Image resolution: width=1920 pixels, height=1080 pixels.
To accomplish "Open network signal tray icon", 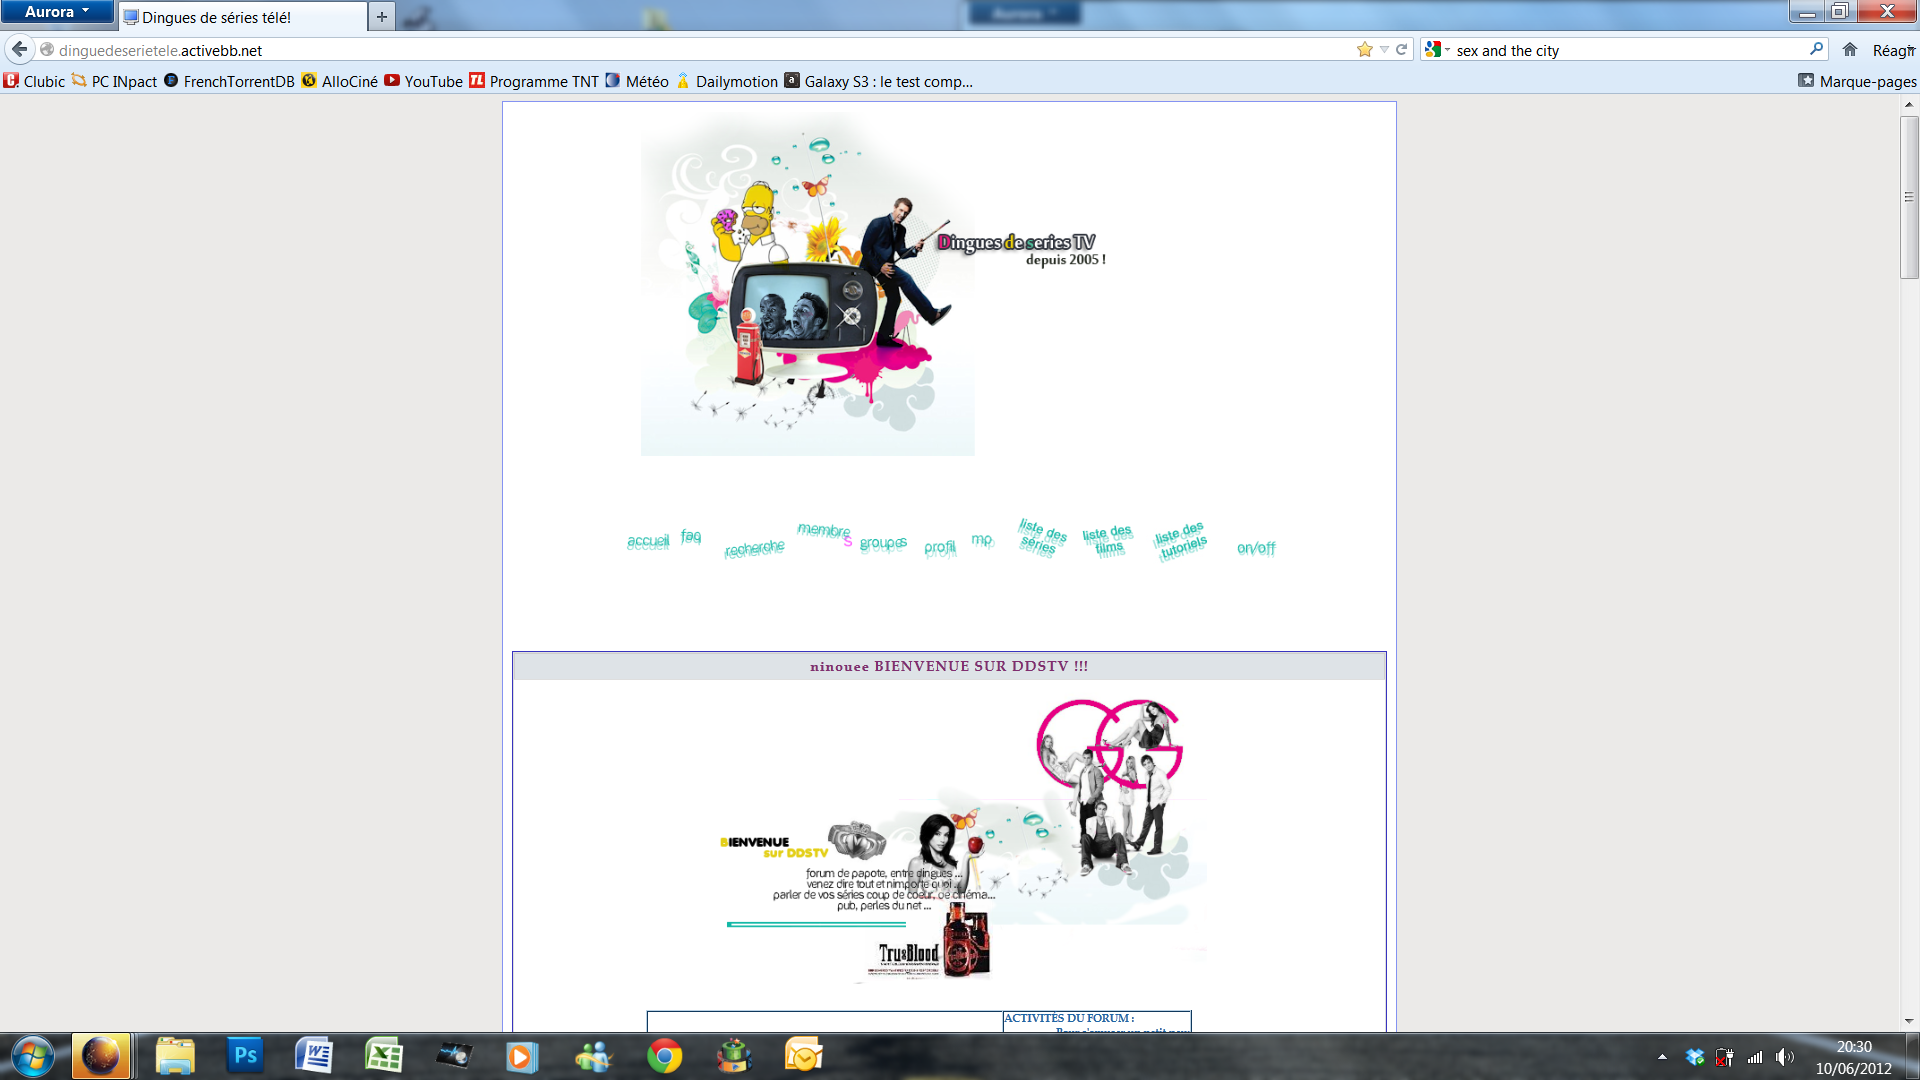I will [1755, 1057].
